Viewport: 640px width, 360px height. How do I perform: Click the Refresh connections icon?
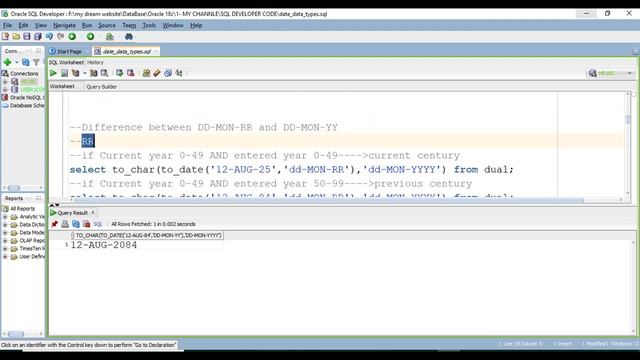pyautogui.click(x=26, y=62)
